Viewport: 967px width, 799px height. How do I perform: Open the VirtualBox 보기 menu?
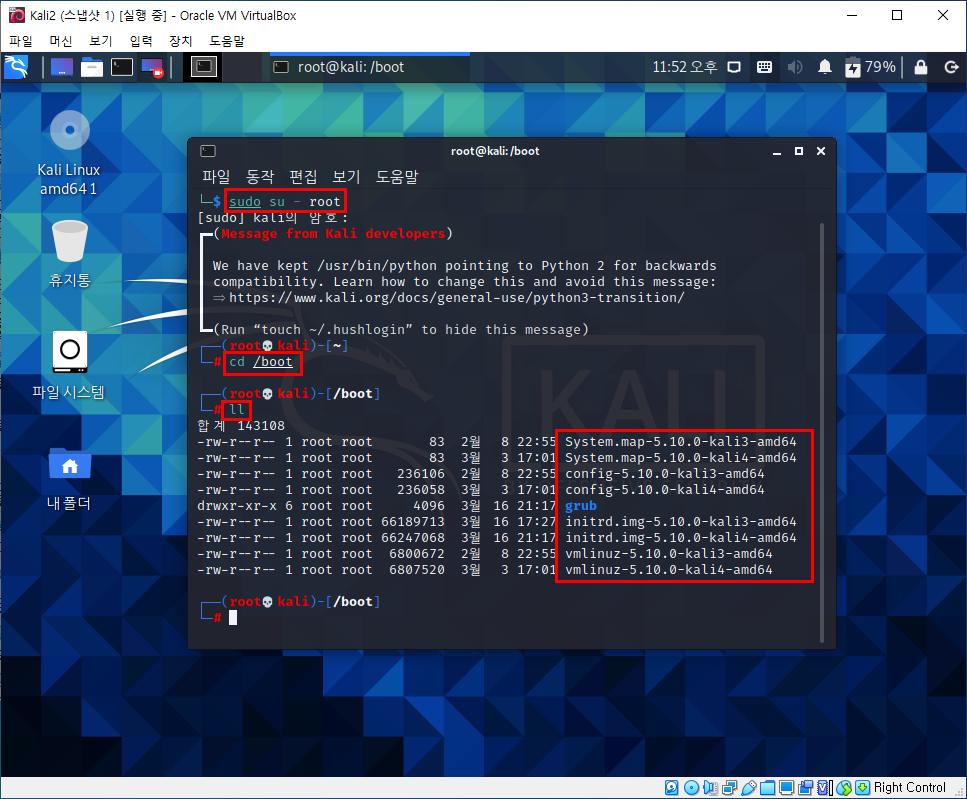click(101, 41)
